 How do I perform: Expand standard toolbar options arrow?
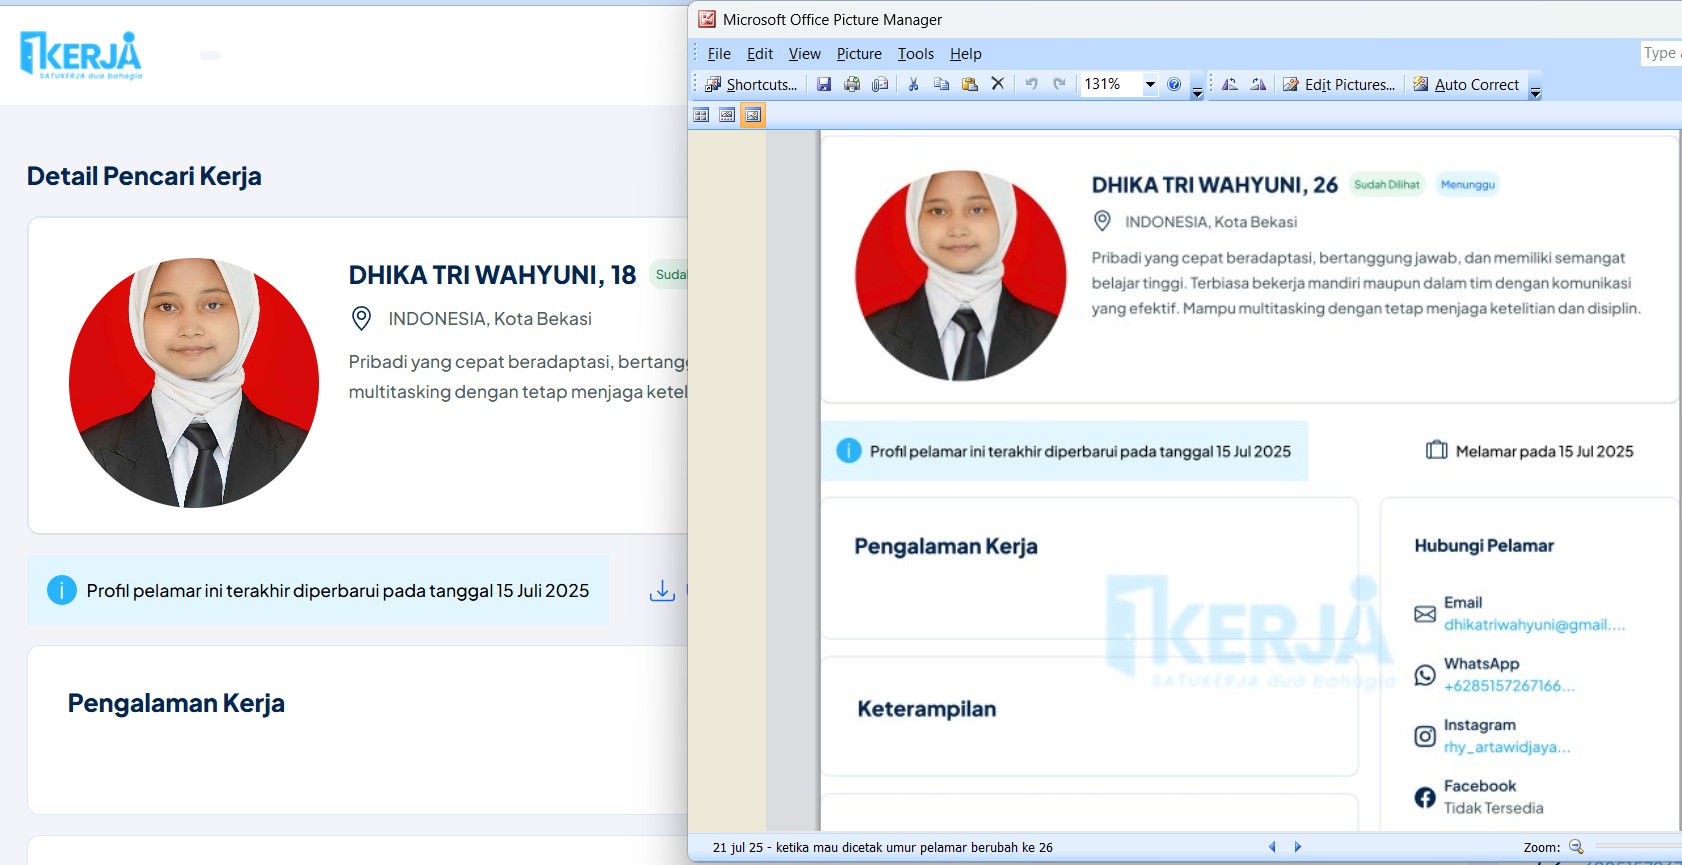tap(1197, 92)
